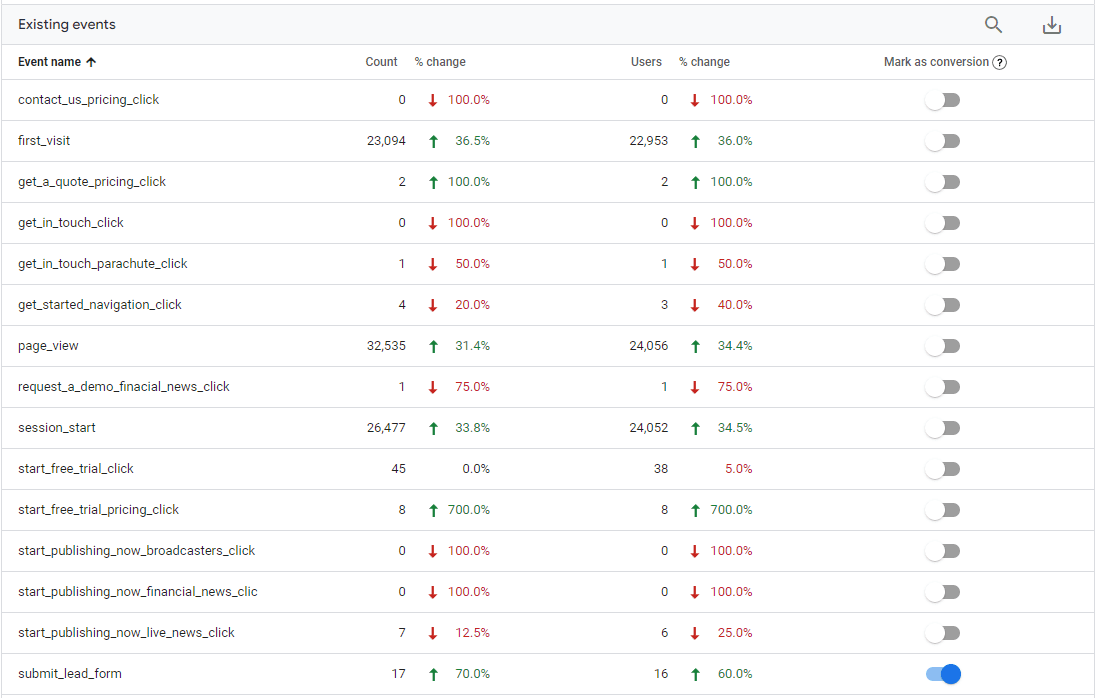Toggle conversion for session_start event

coord(943,428)
